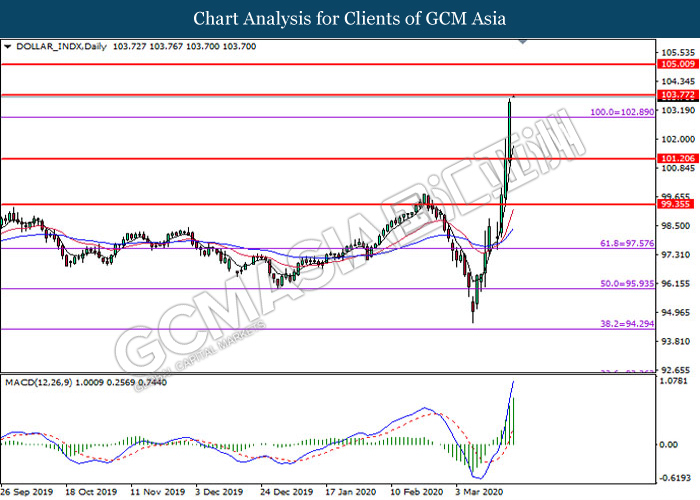The width and height of the screenshot is (700, 500).
Task: Click the 97.310 price scale value
Action: [x=675, y=254]
